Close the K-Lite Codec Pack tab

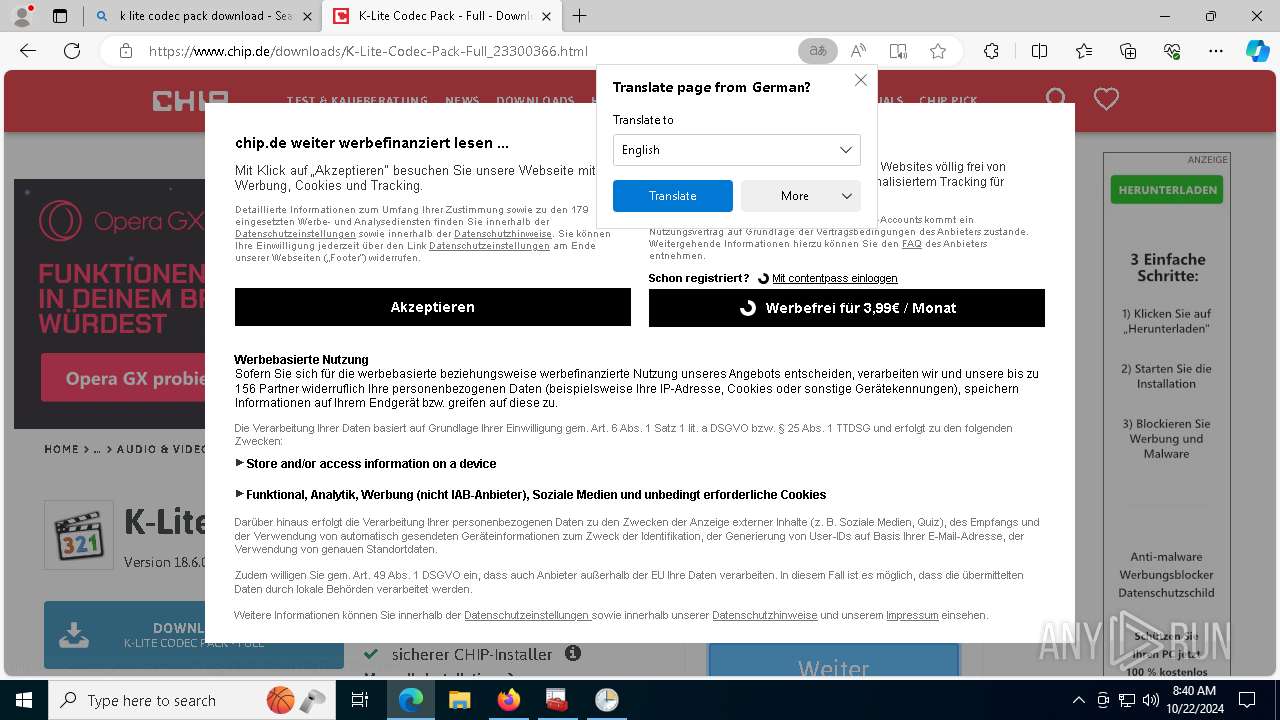545,16
